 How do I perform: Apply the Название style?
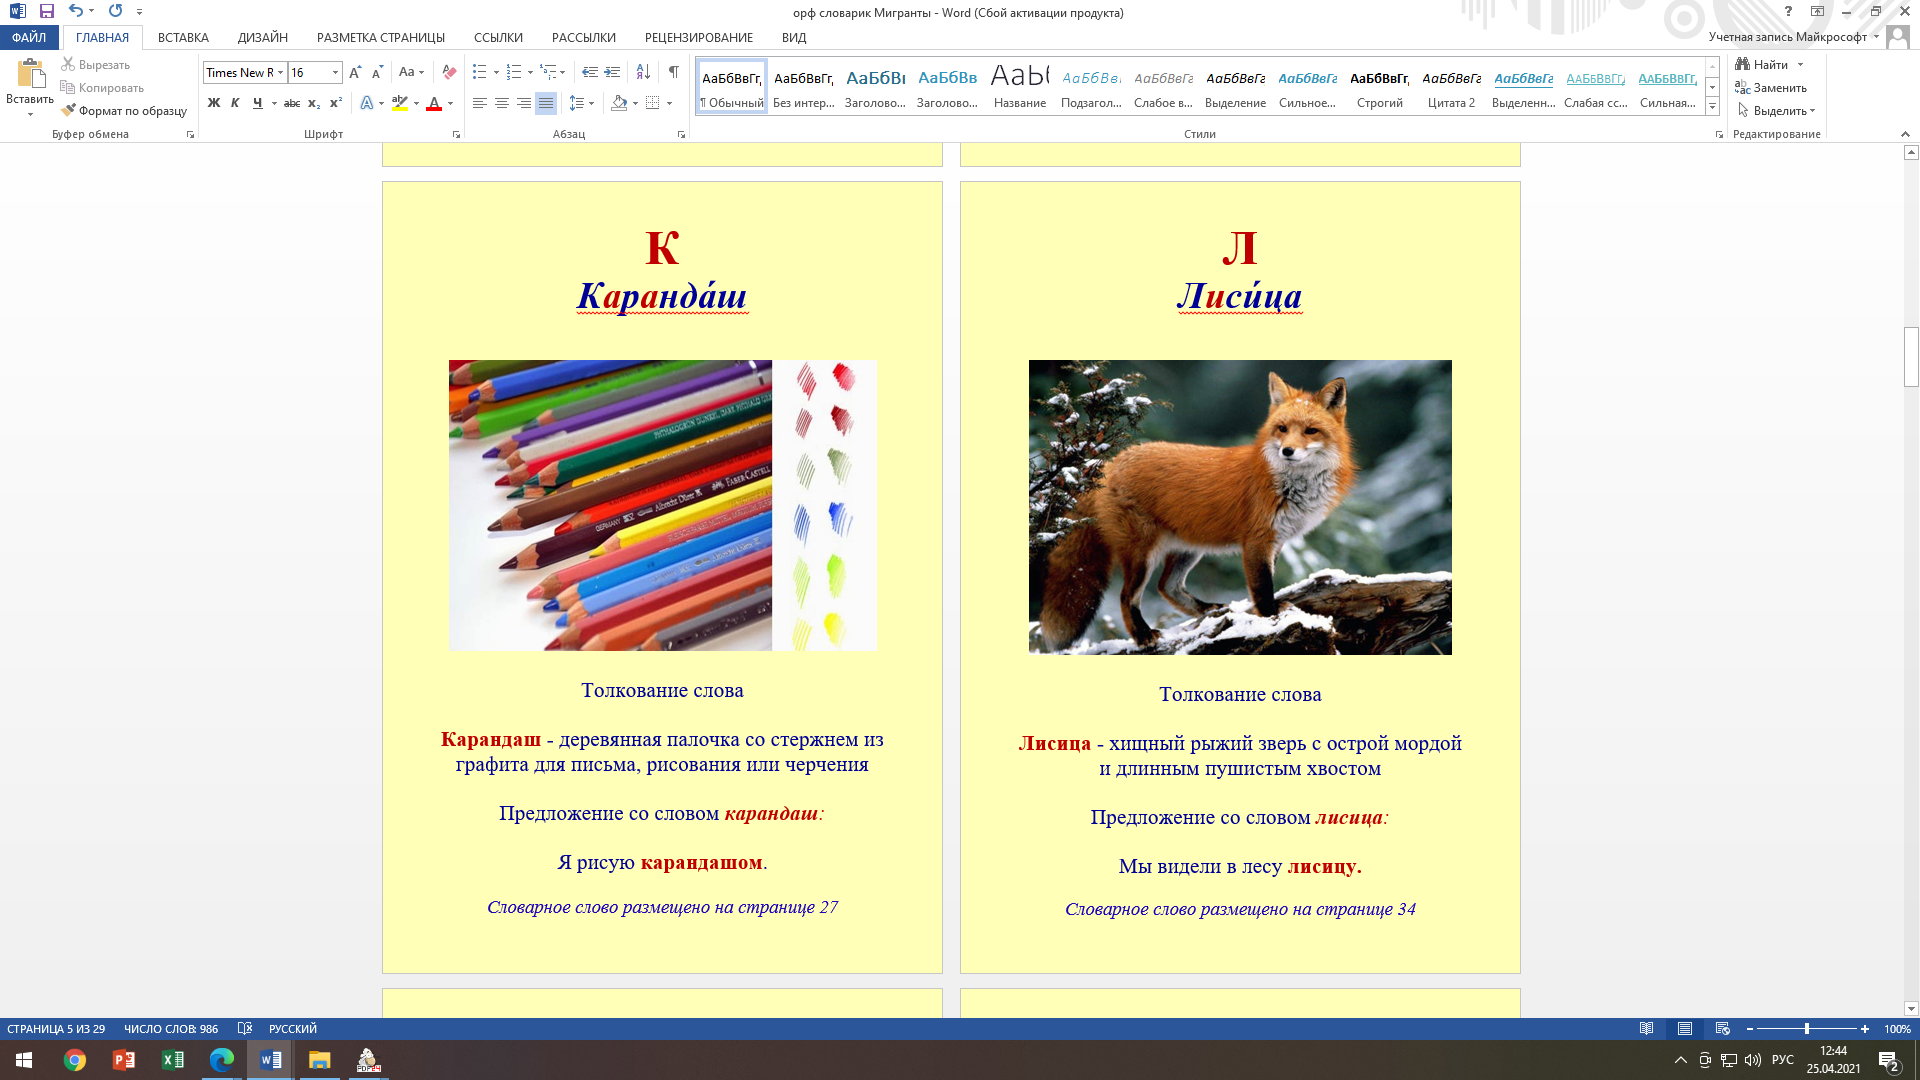[x=1019, y=86]
